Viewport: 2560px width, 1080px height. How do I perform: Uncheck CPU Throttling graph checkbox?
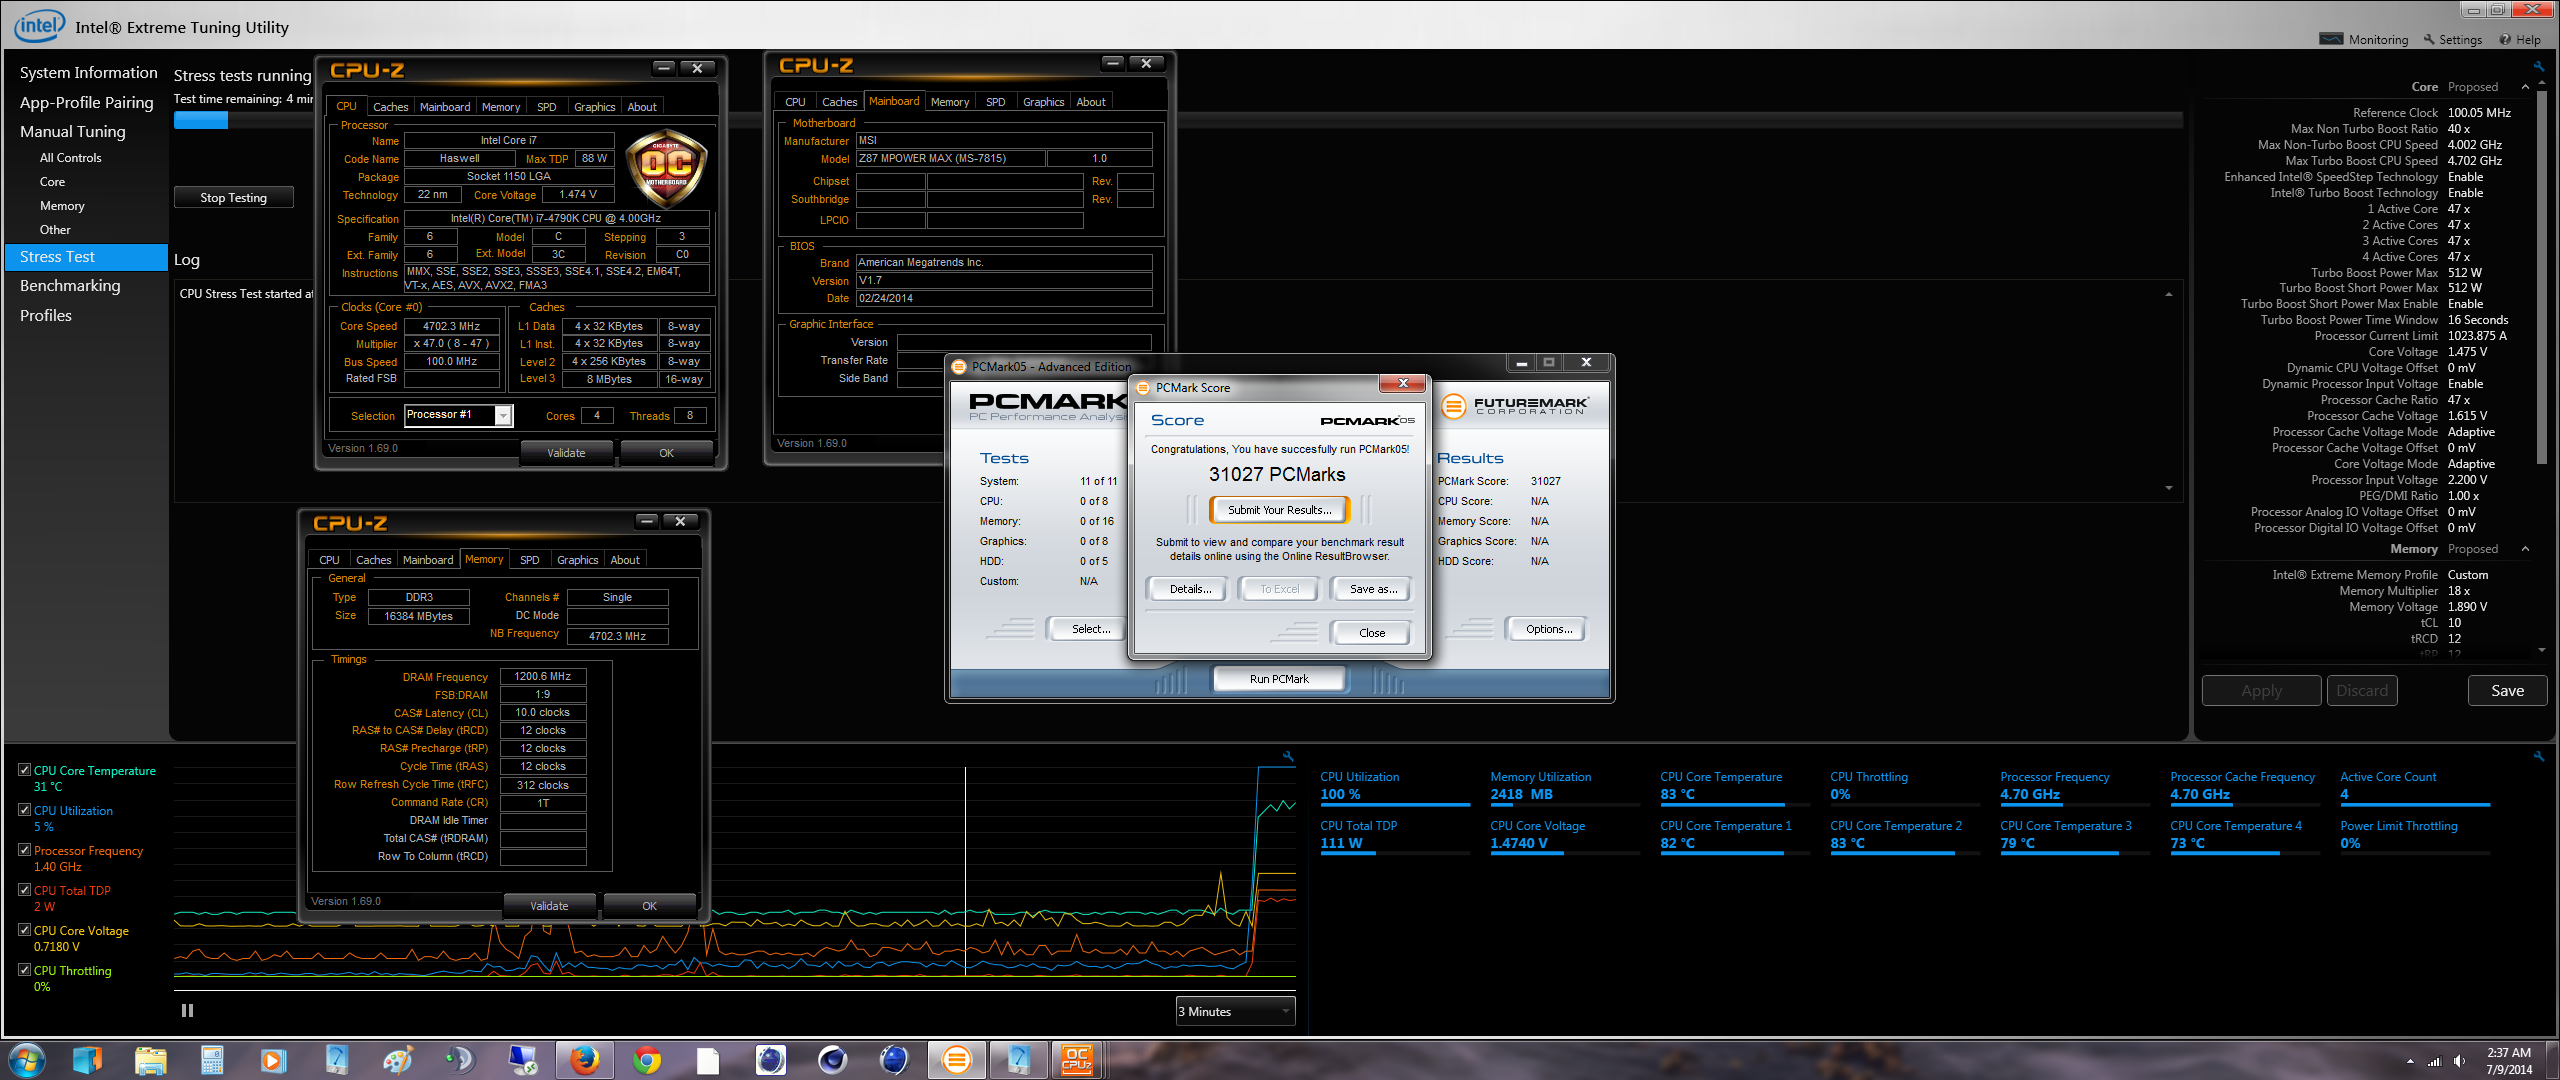[x=24, y=970]
